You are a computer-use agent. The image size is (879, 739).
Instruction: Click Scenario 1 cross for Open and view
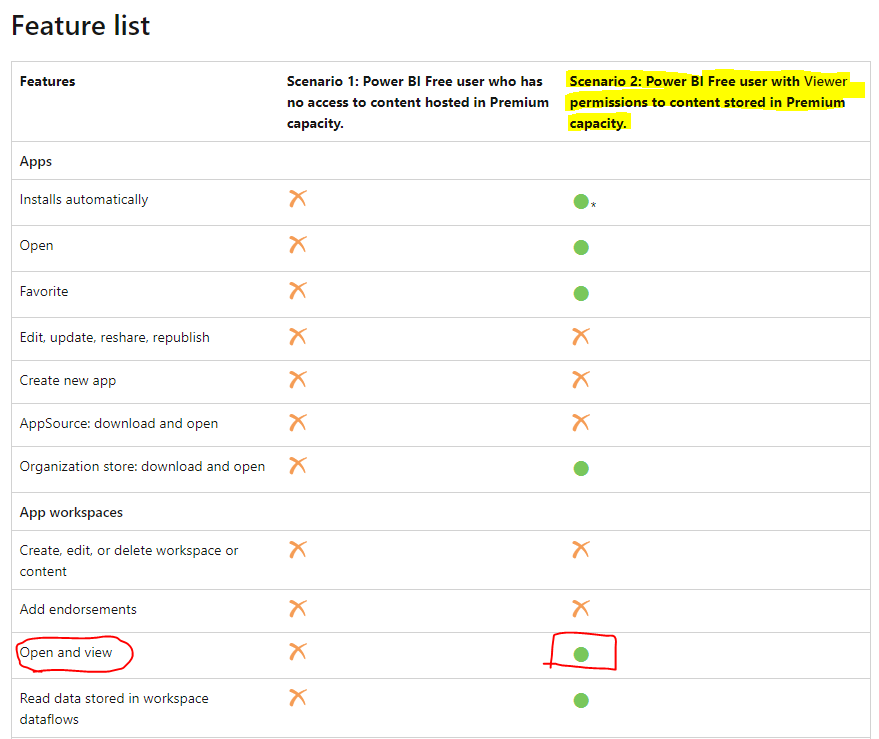click(298, 652)
